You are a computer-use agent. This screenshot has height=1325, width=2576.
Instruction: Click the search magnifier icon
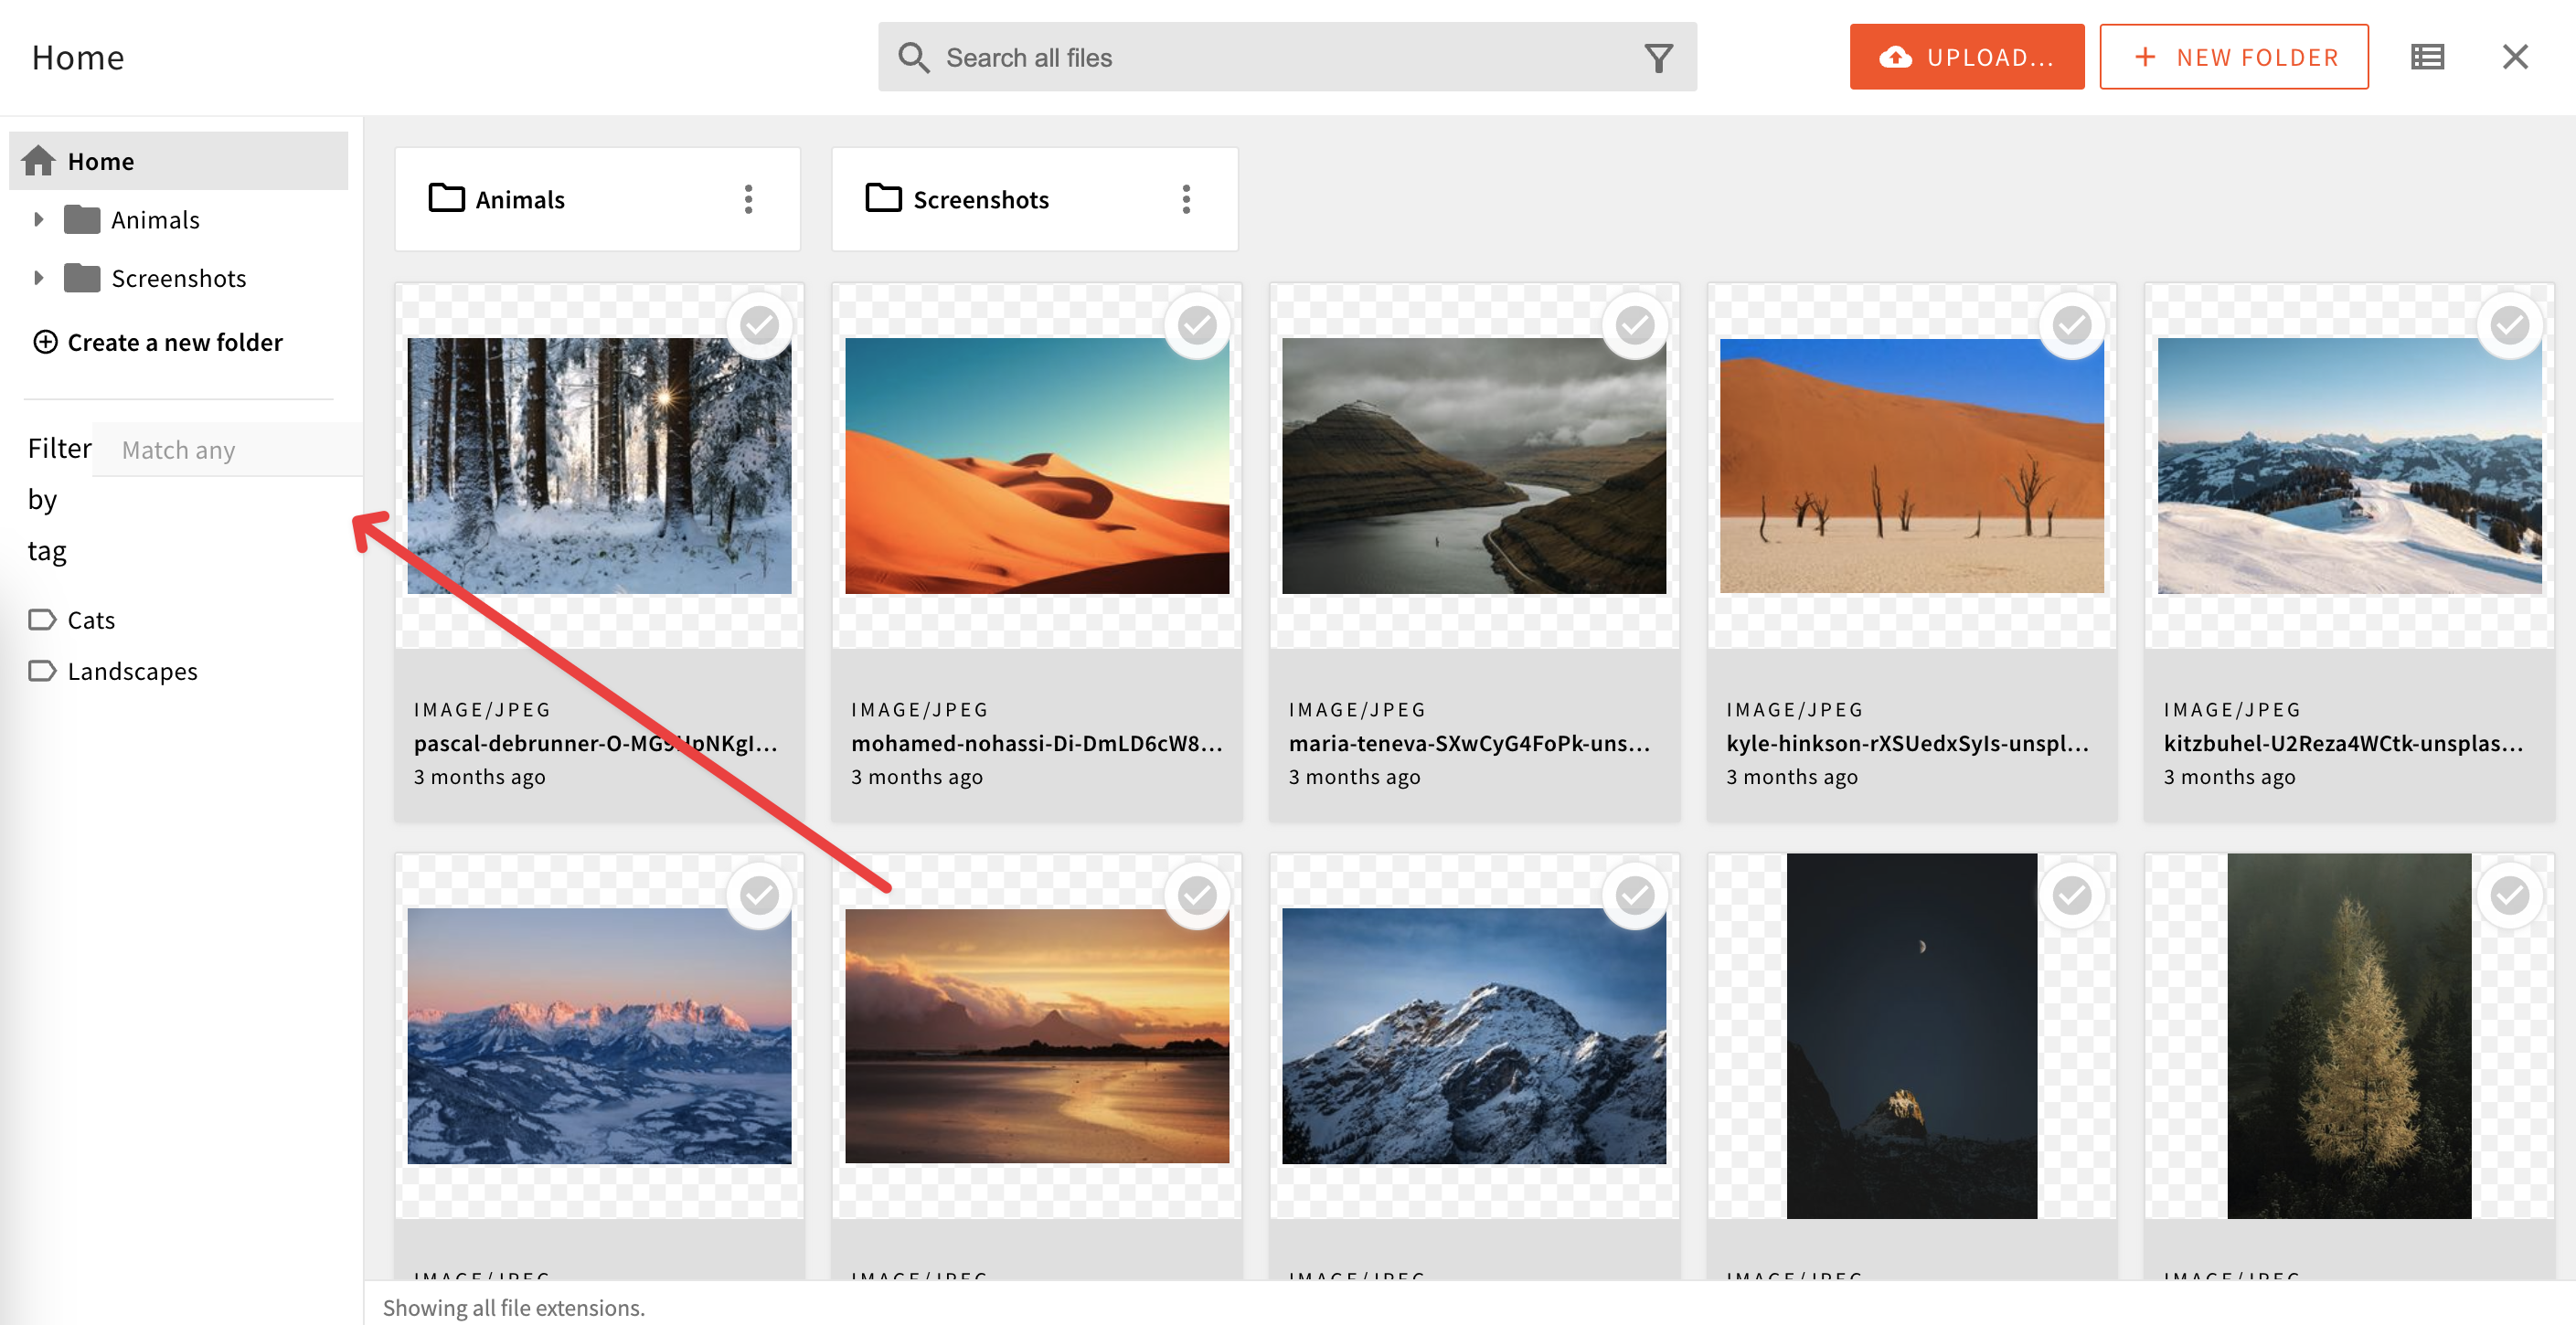(x=913, y=57)
